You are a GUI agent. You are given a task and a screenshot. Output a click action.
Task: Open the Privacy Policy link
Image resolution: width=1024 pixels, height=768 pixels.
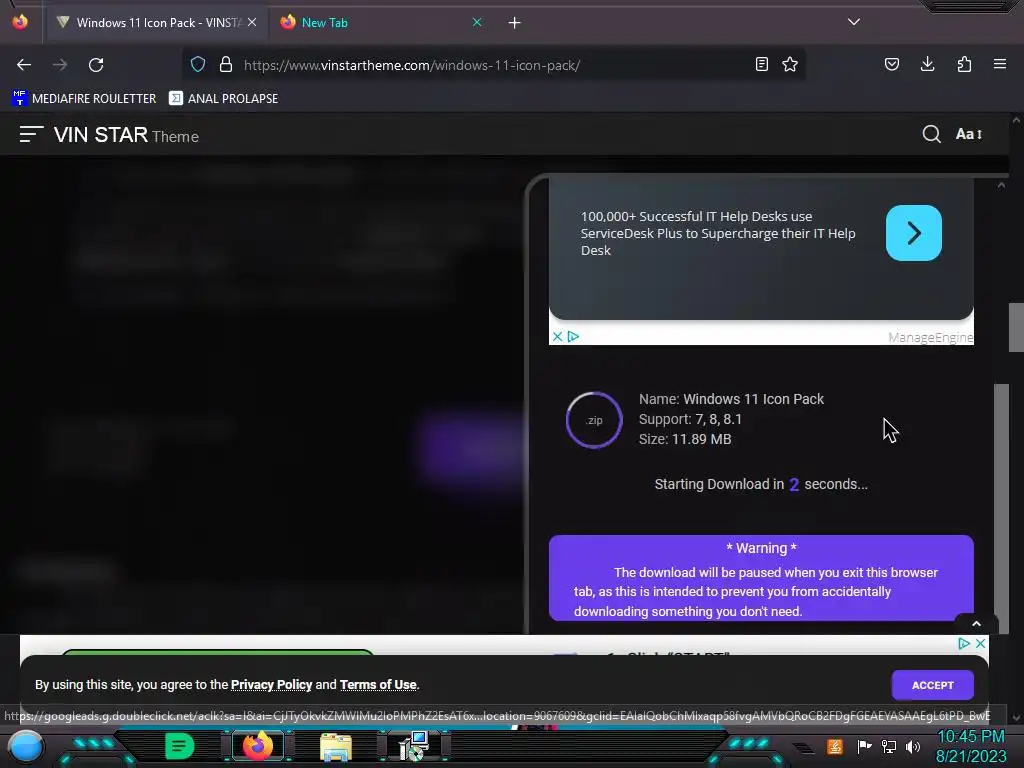[x=272, y=684]
